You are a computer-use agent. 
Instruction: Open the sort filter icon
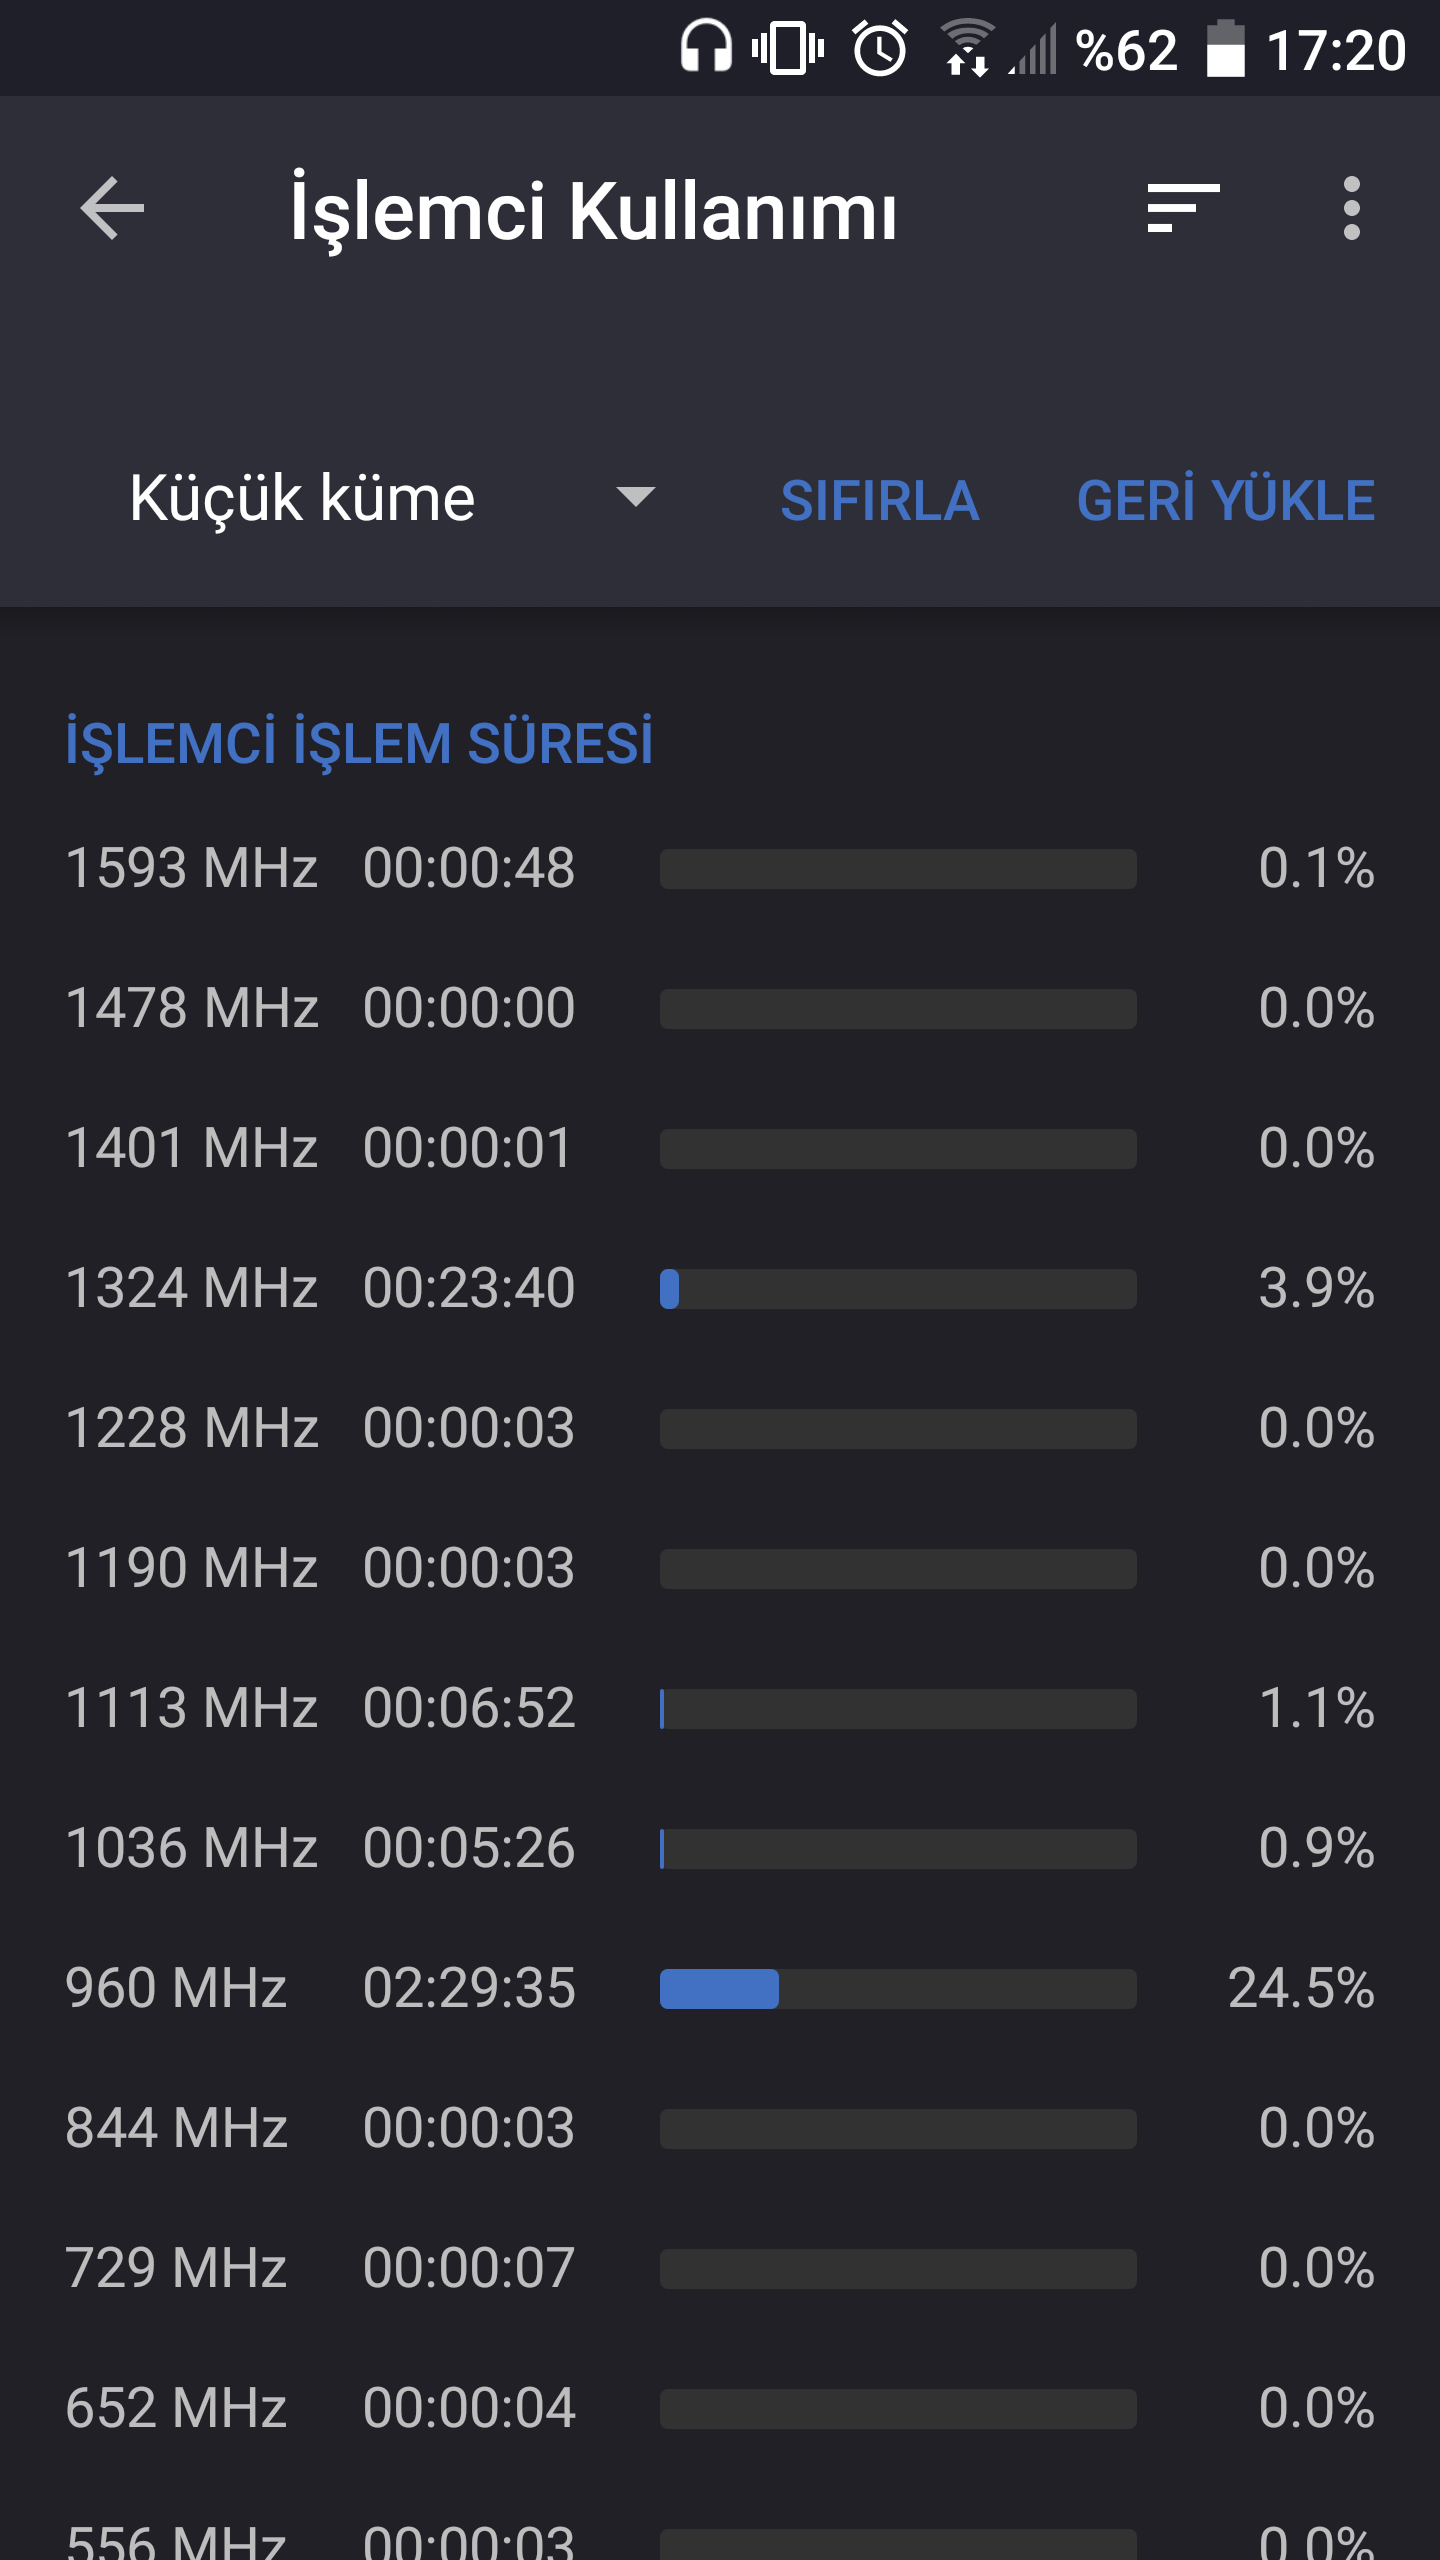(1184, 208)
